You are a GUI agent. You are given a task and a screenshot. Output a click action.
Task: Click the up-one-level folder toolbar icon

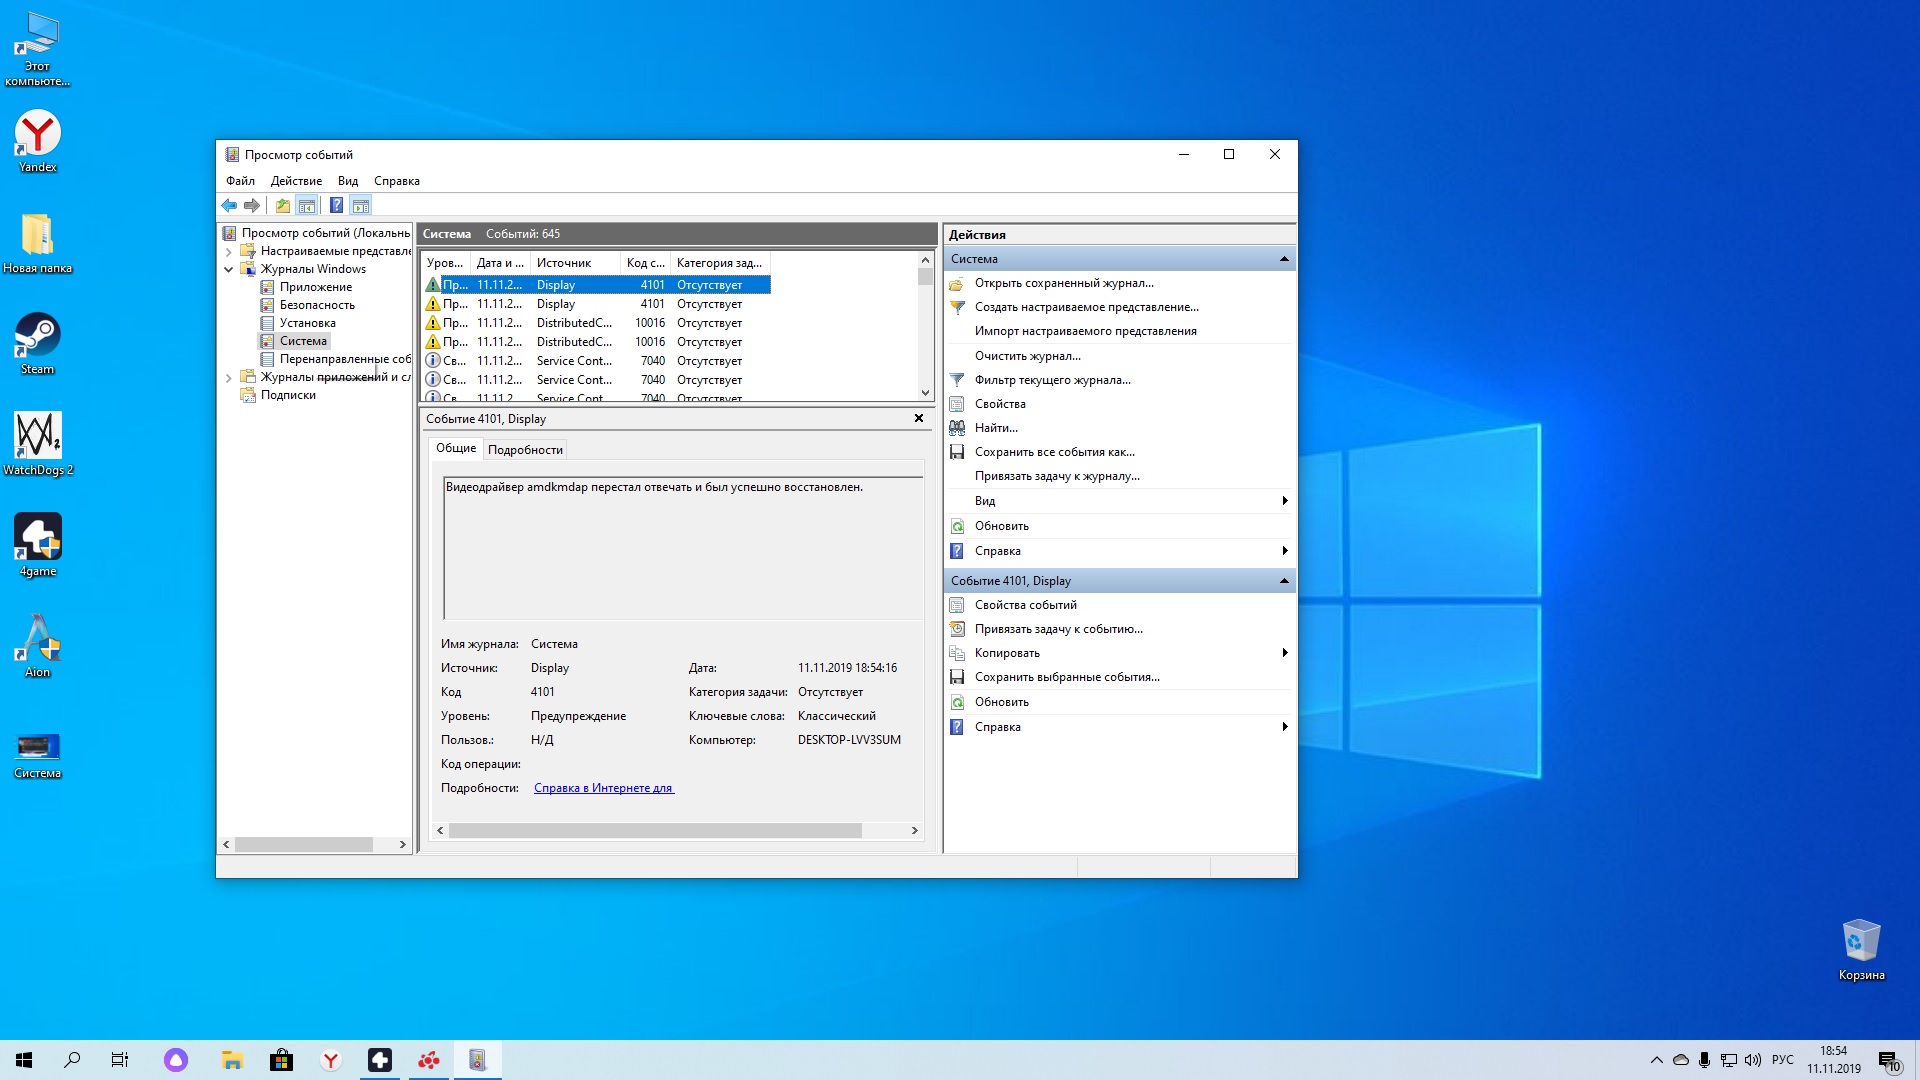point(283,206)
